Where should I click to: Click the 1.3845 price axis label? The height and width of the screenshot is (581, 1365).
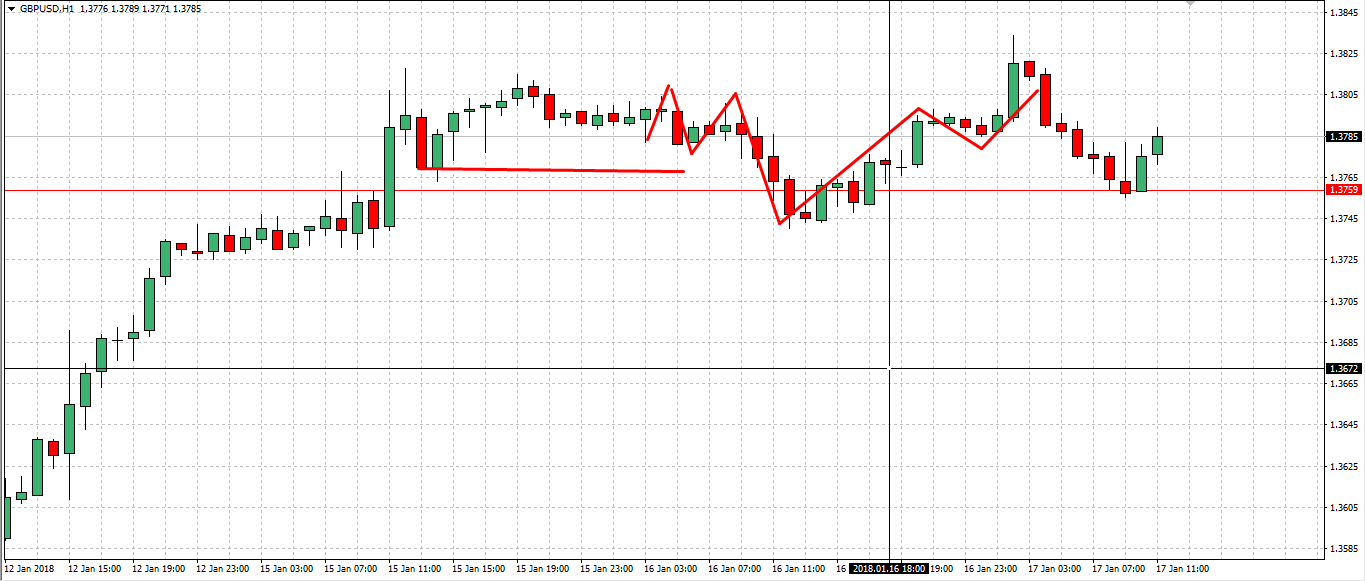pos(1344,12)
